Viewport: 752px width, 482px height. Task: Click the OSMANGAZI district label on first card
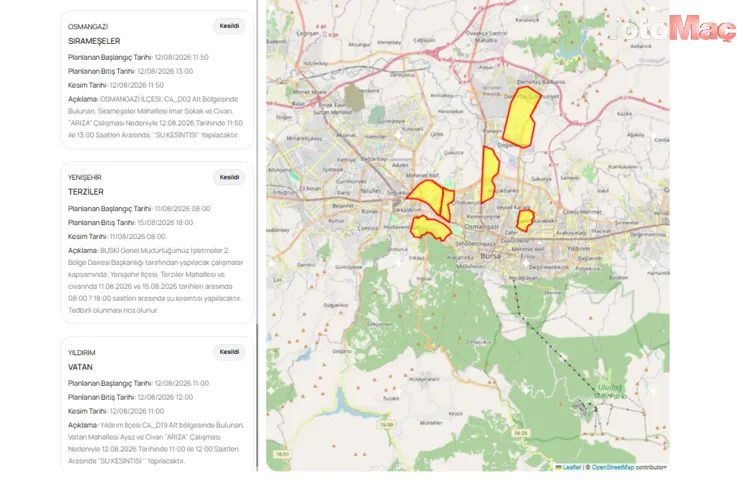tap(88, 27)
